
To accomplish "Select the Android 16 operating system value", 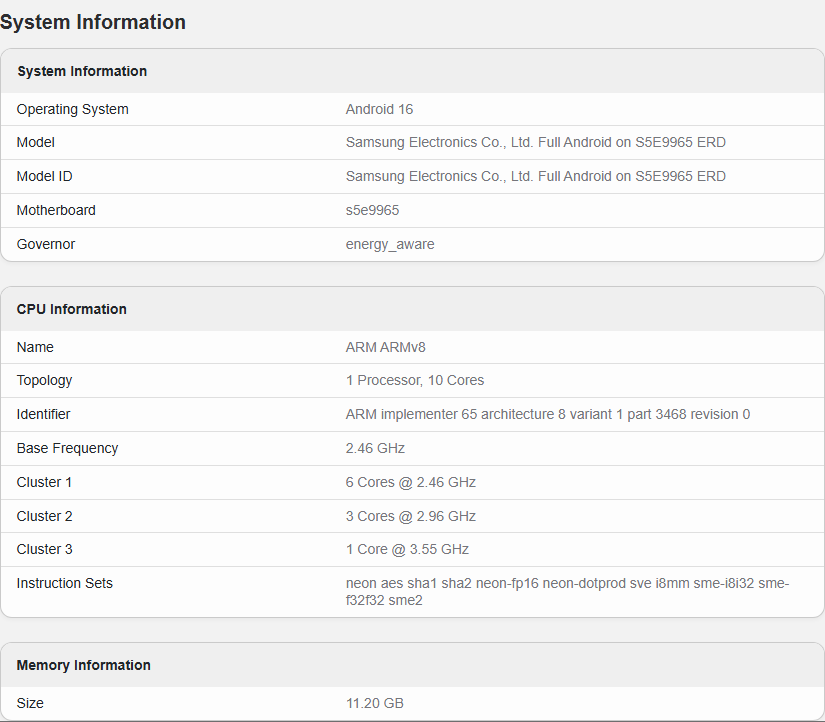I will (379, 109).
